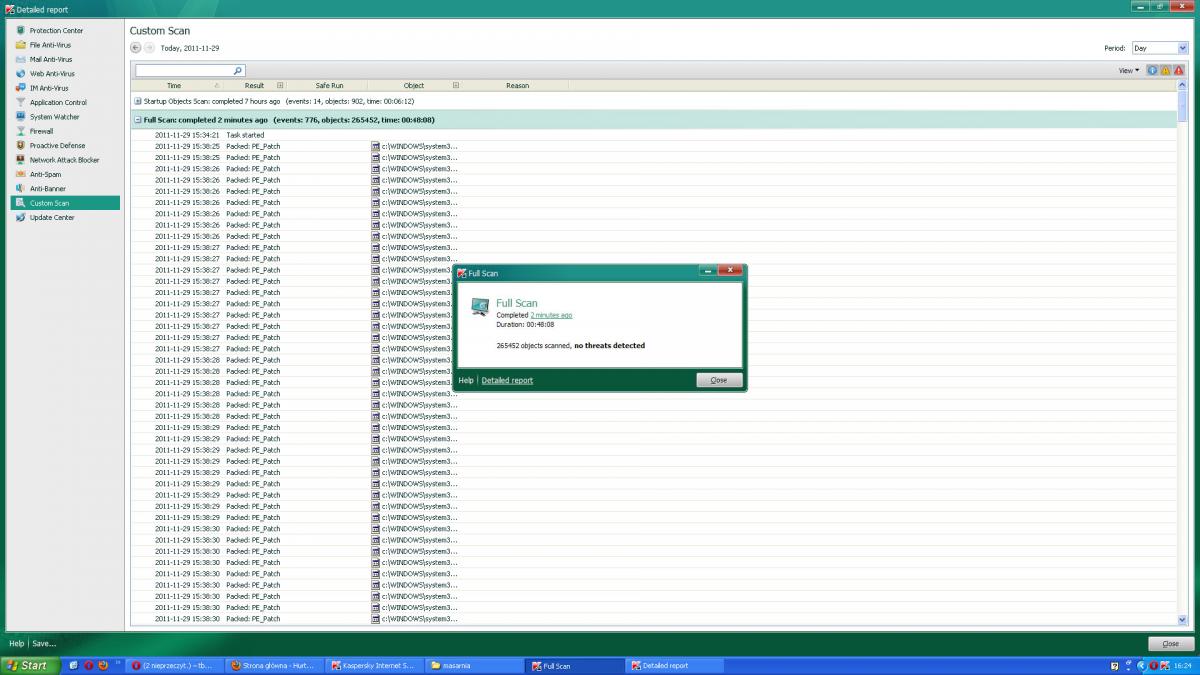Toggle warning events filter (yellow triangle icon)
This screenshot has width=1200, height=675.
coord(1165,70)
